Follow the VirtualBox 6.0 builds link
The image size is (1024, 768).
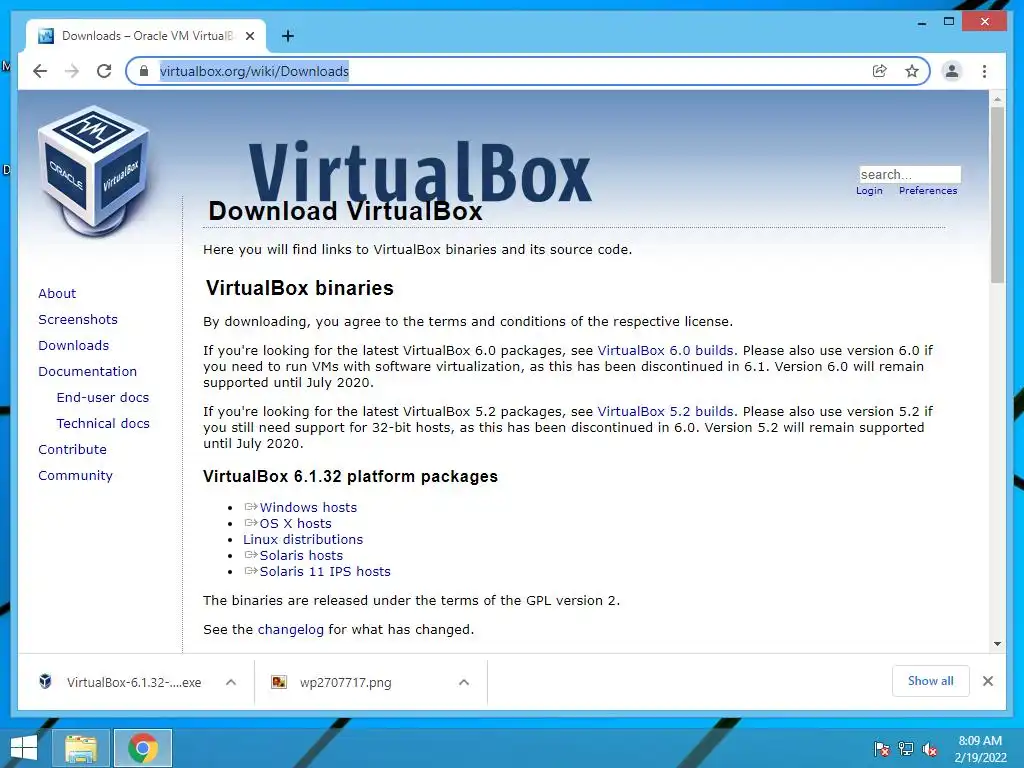pyautogui.click(x=665, y=351)
